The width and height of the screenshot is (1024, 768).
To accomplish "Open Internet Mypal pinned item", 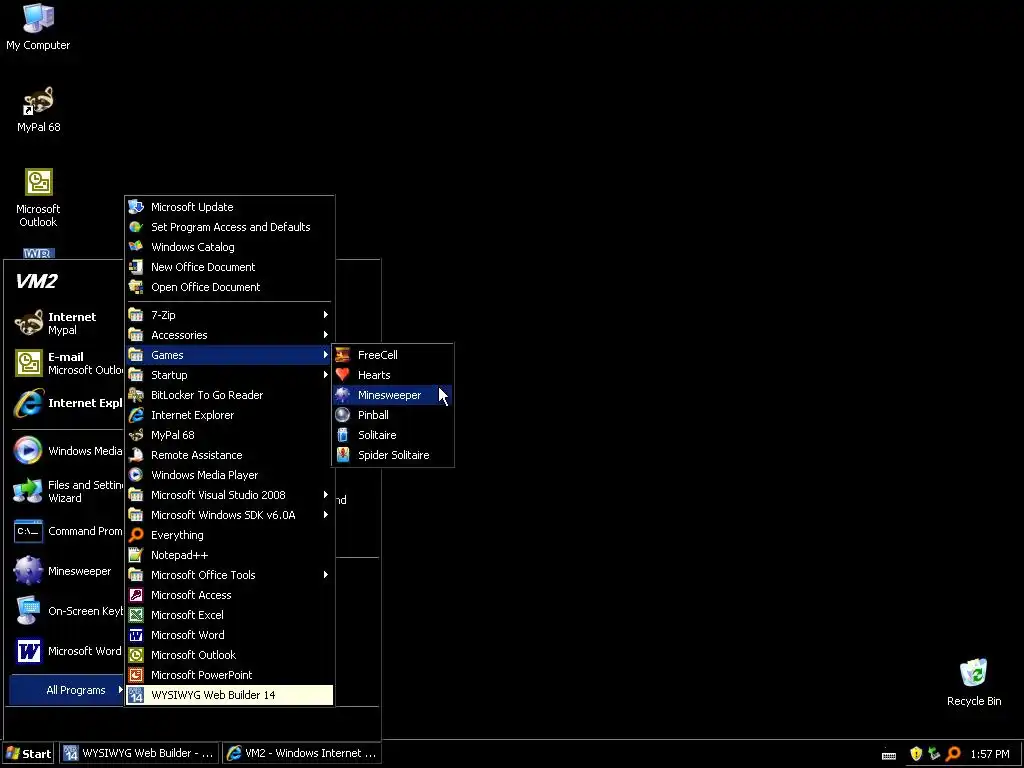I will point(67,323).
